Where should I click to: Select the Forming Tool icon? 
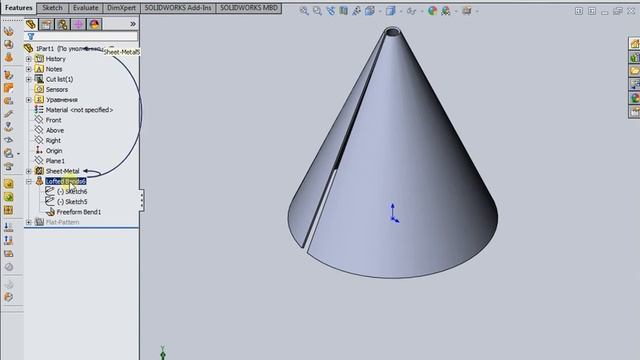[x=9, y=167]
